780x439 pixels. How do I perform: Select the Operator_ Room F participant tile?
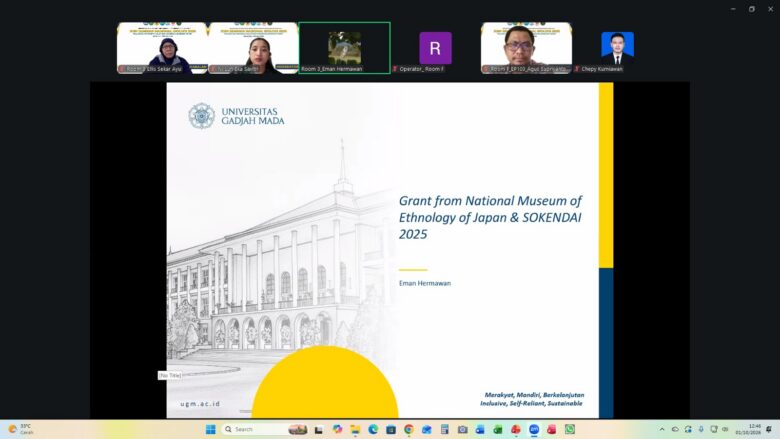tap(435, 48)
